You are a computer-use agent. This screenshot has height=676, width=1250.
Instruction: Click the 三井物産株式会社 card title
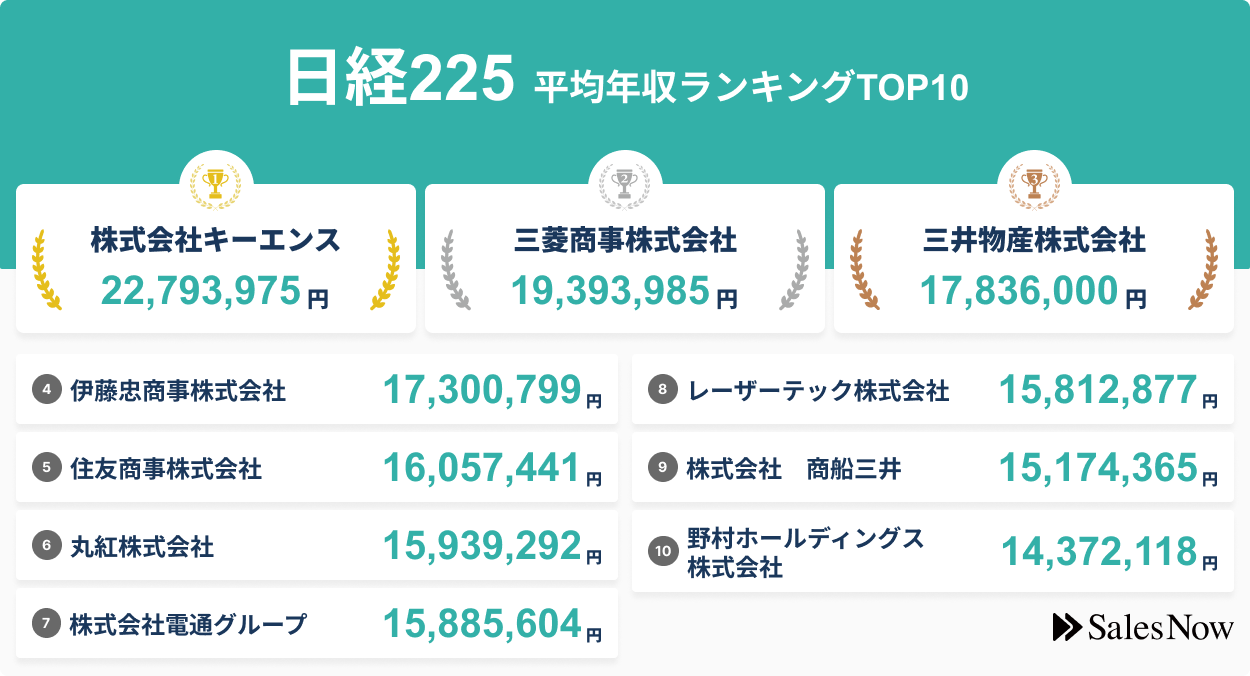coord(1034,241)
